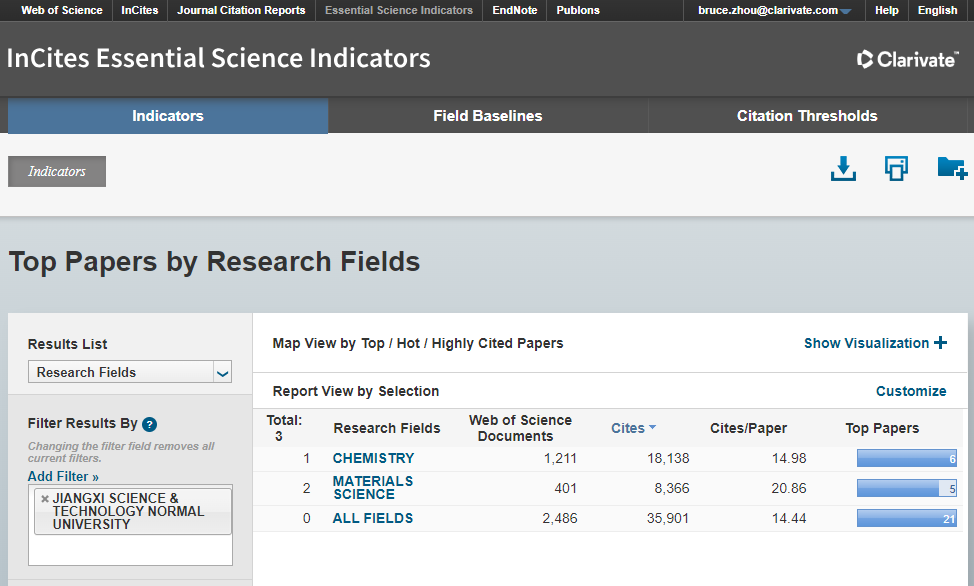Click the plus icon beside Show Visualization

click(x=940, y=343)
